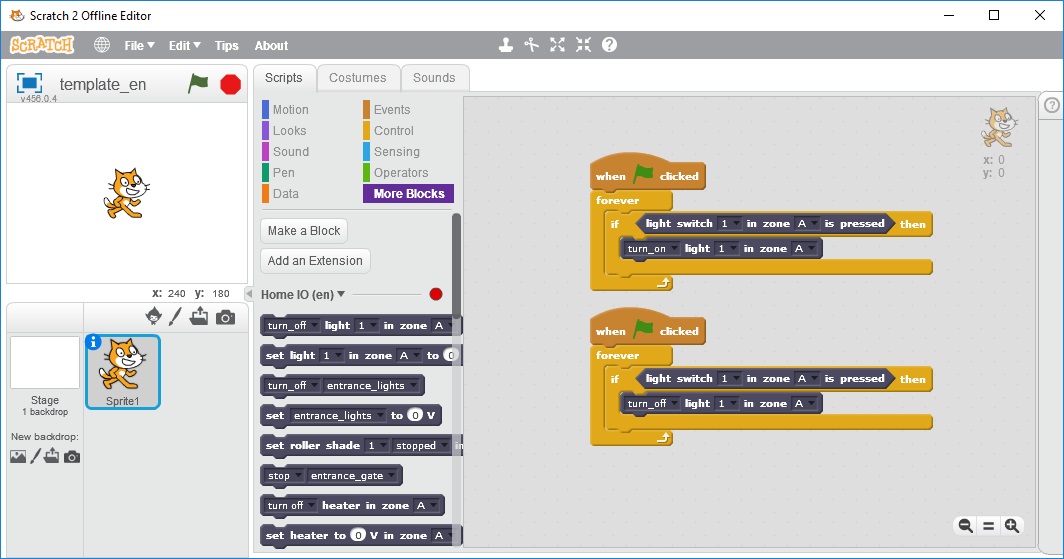Click the Make a Block button

pos(304,231)
